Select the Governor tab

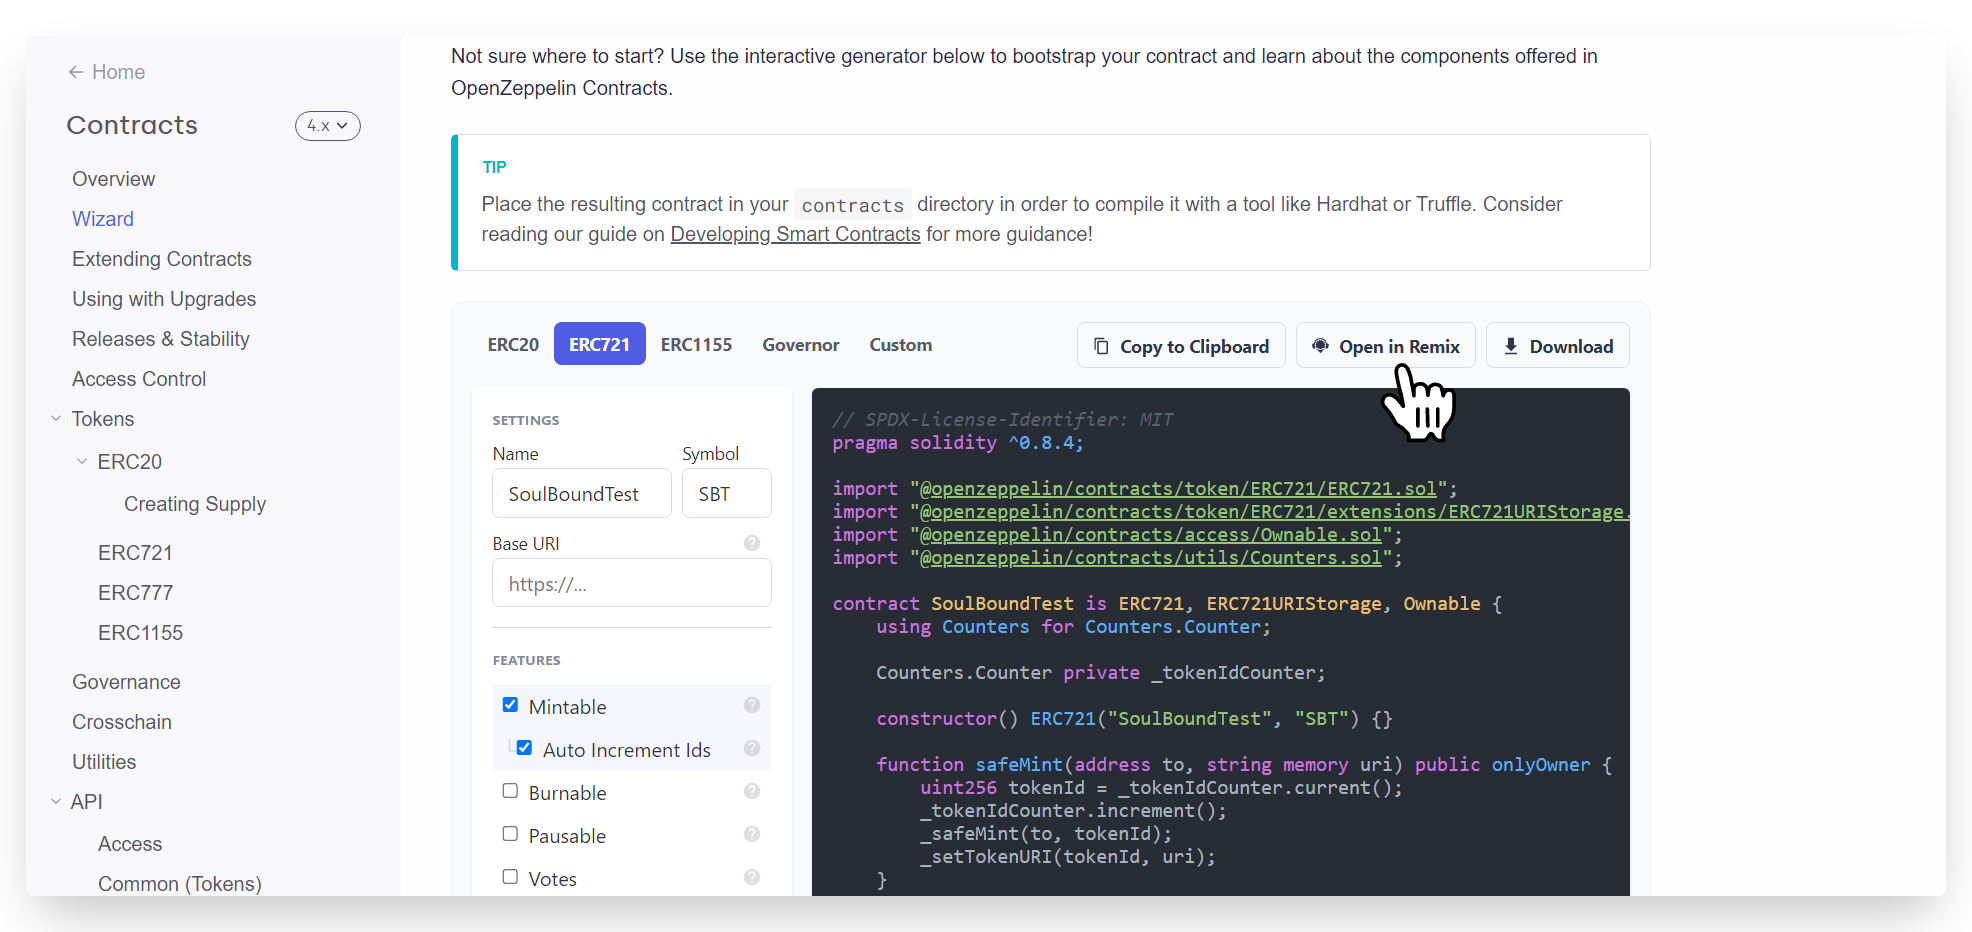click(800, 345)
